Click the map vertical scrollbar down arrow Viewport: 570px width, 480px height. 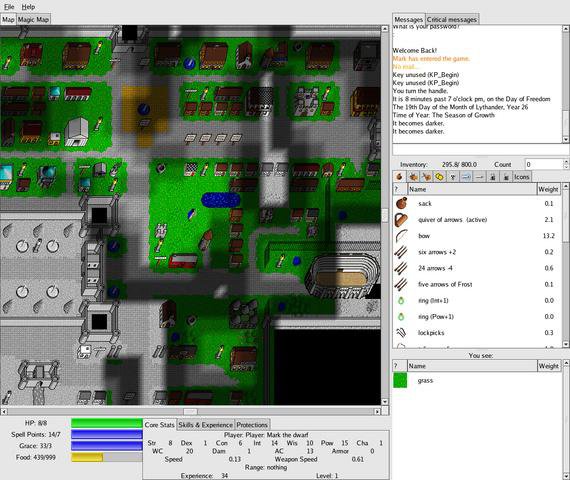pos(385,402)
